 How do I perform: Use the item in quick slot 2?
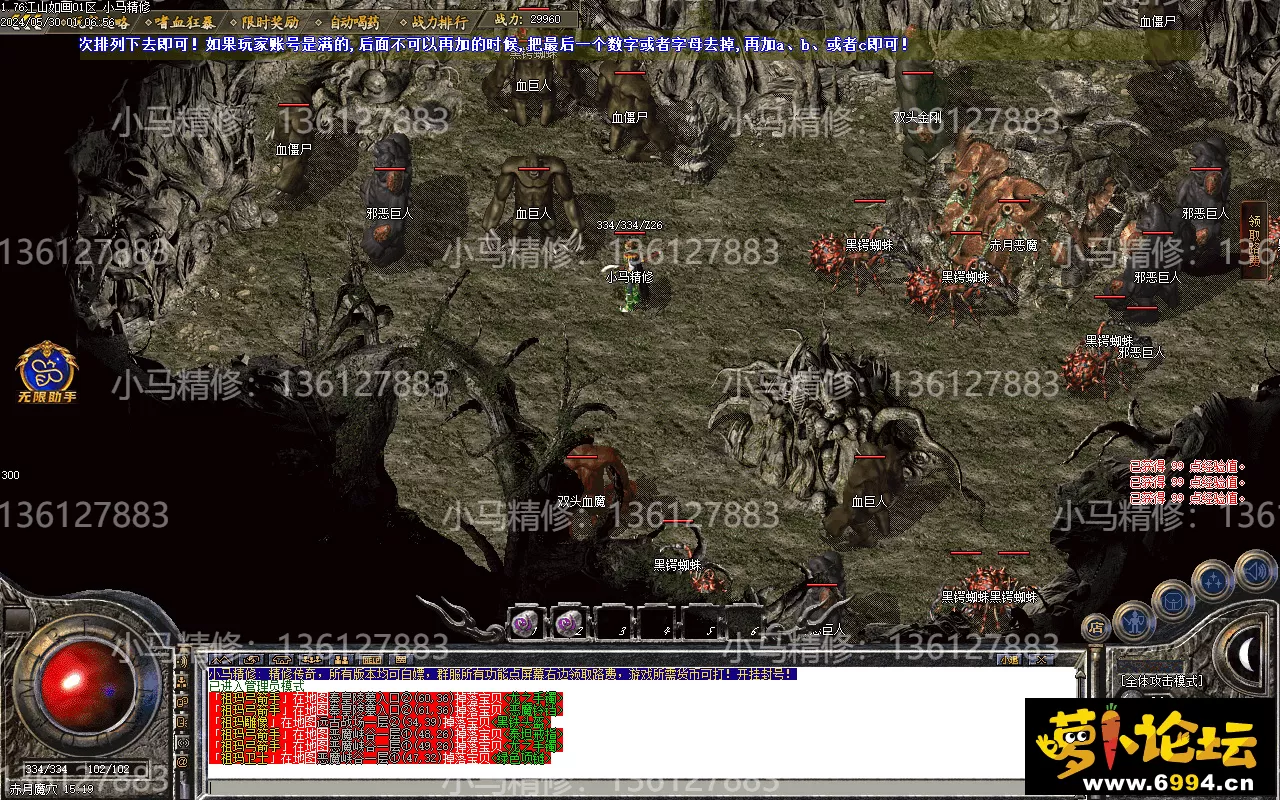(x=569, y=622)
